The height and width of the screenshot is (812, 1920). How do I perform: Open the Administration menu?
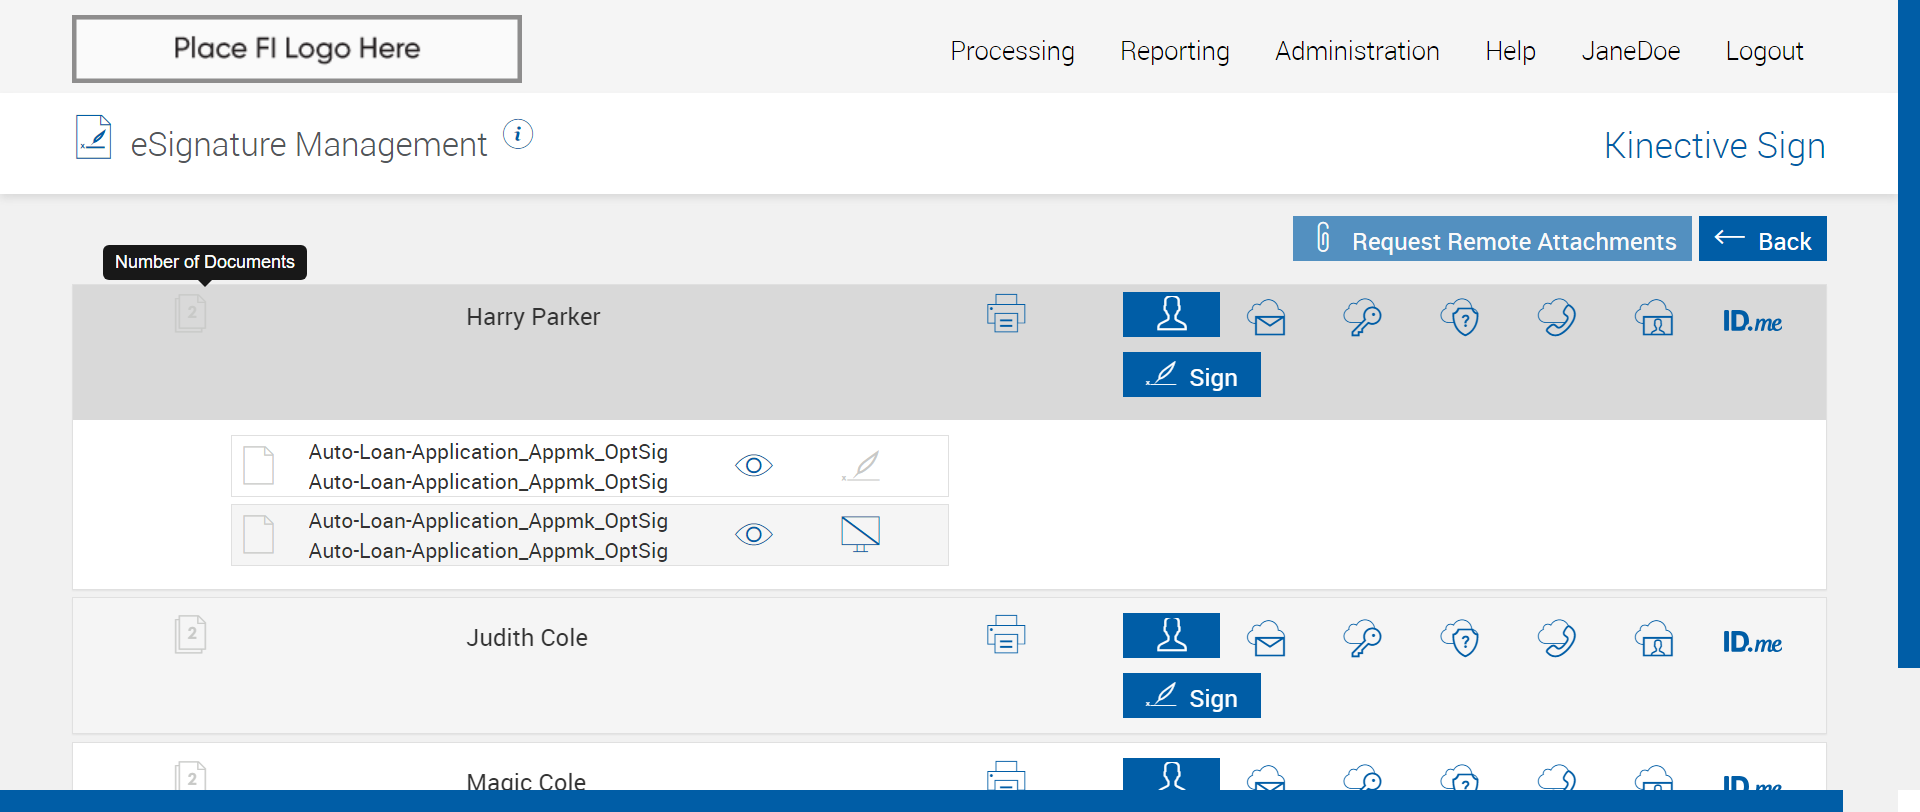(x=1357, y=51)
